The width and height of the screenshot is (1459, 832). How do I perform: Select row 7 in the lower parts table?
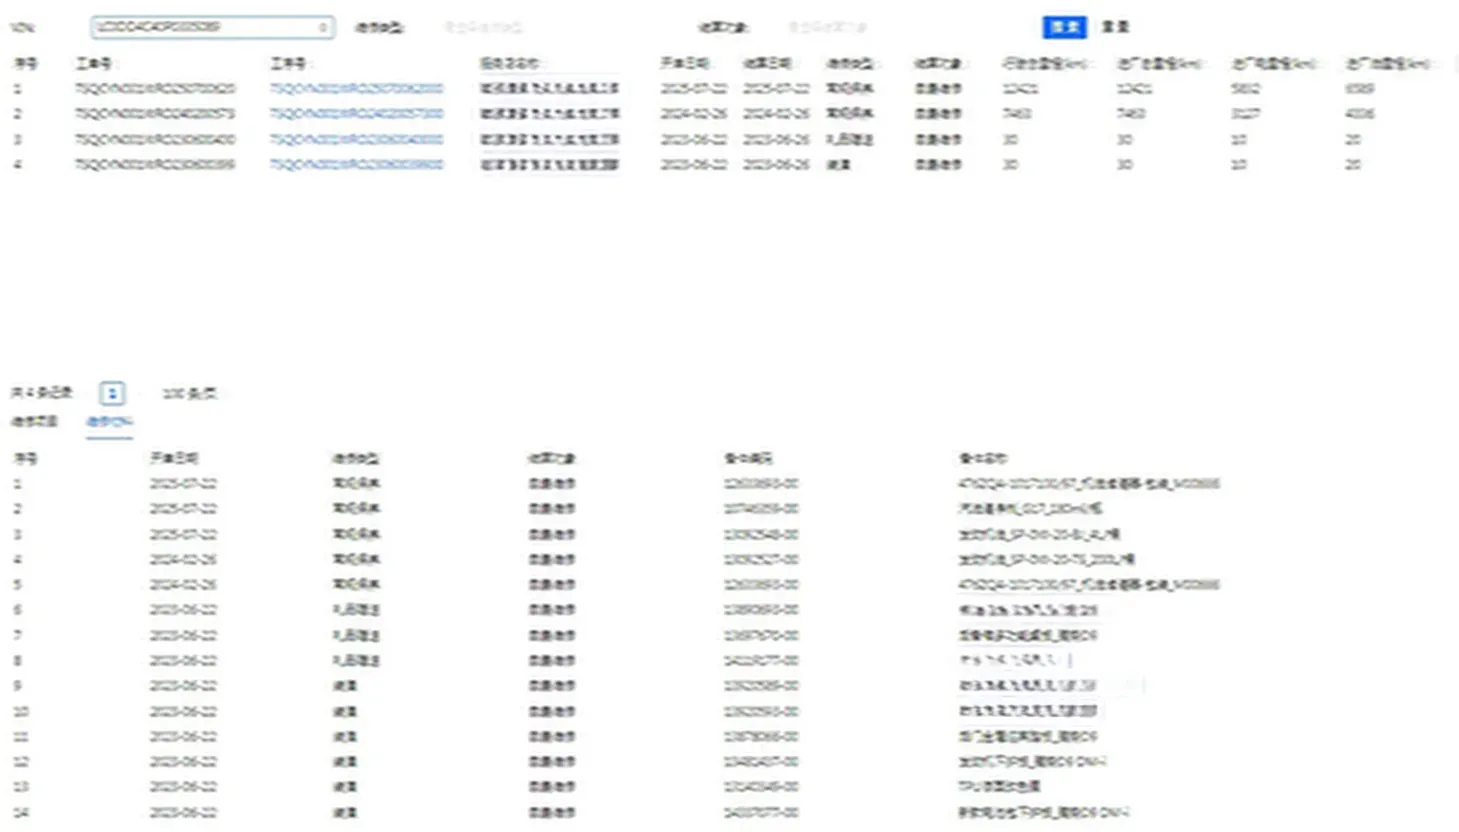[600, 635]
